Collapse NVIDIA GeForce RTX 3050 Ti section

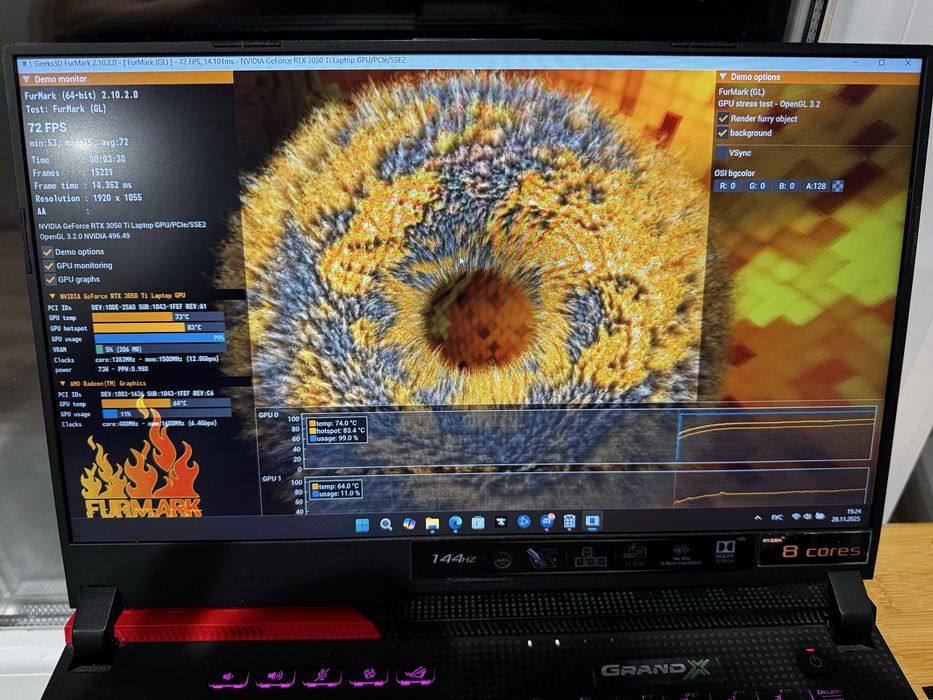[x=52, y=296]
